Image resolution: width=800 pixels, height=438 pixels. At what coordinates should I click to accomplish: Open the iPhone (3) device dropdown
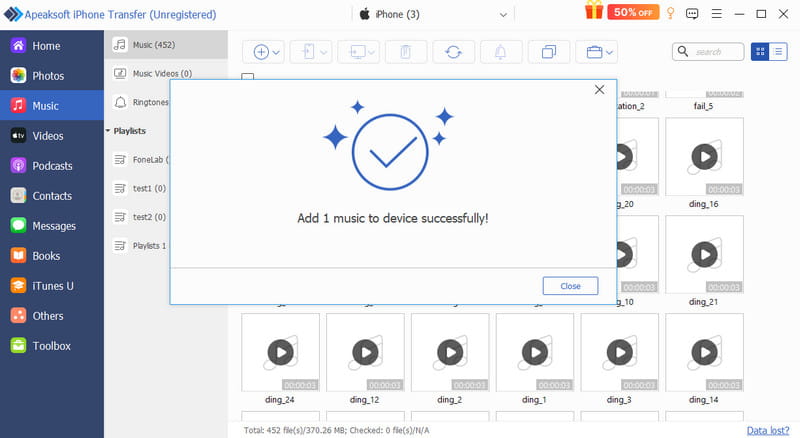[435, 14]
